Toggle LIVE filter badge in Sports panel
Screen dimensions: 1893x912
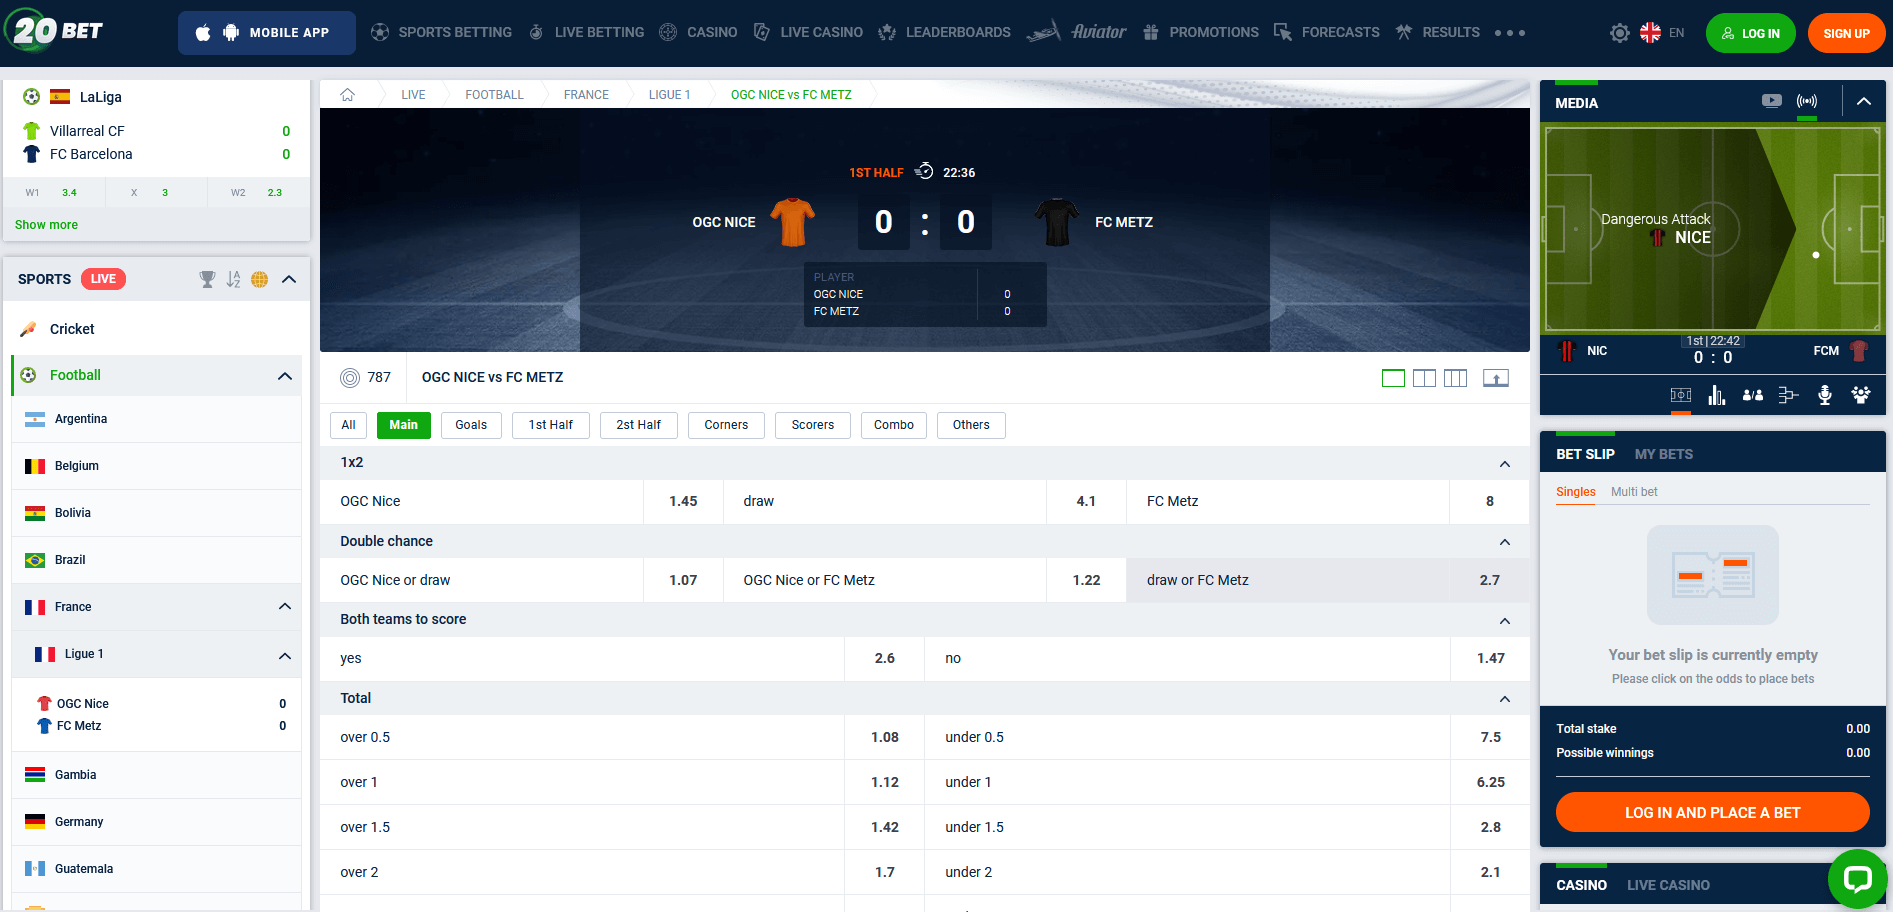point(103,279)
